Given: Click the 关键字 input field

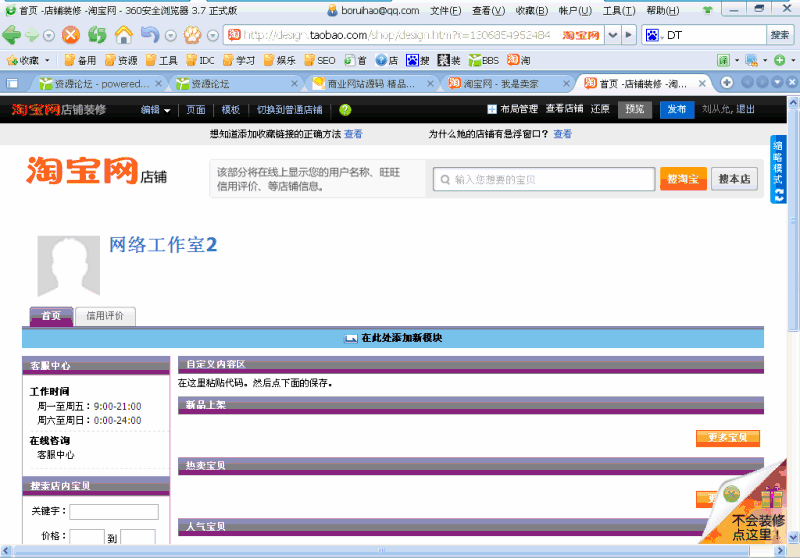Looking at the screenshot, I should (114, 511).
